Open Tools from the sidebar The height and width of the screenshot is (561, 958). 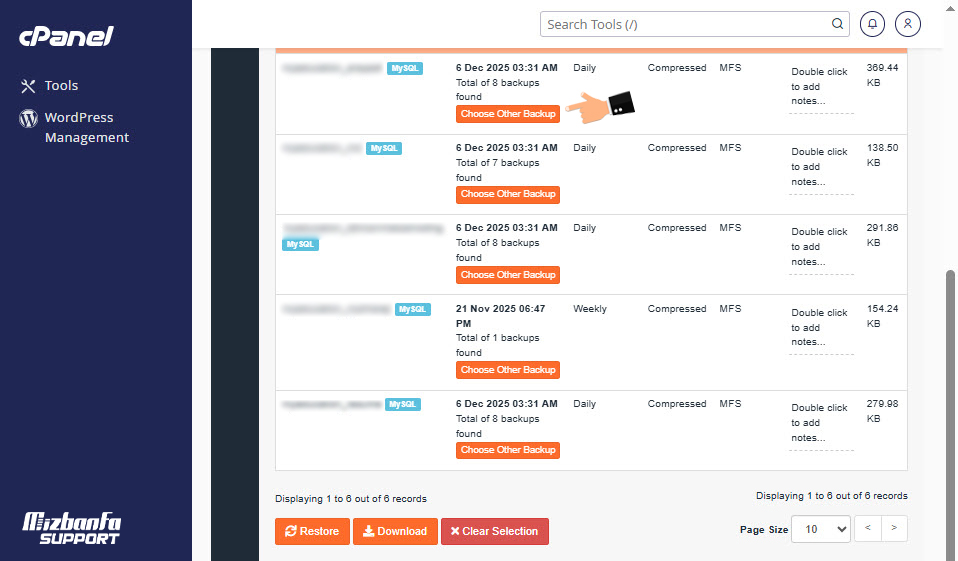tap(61, 86)
